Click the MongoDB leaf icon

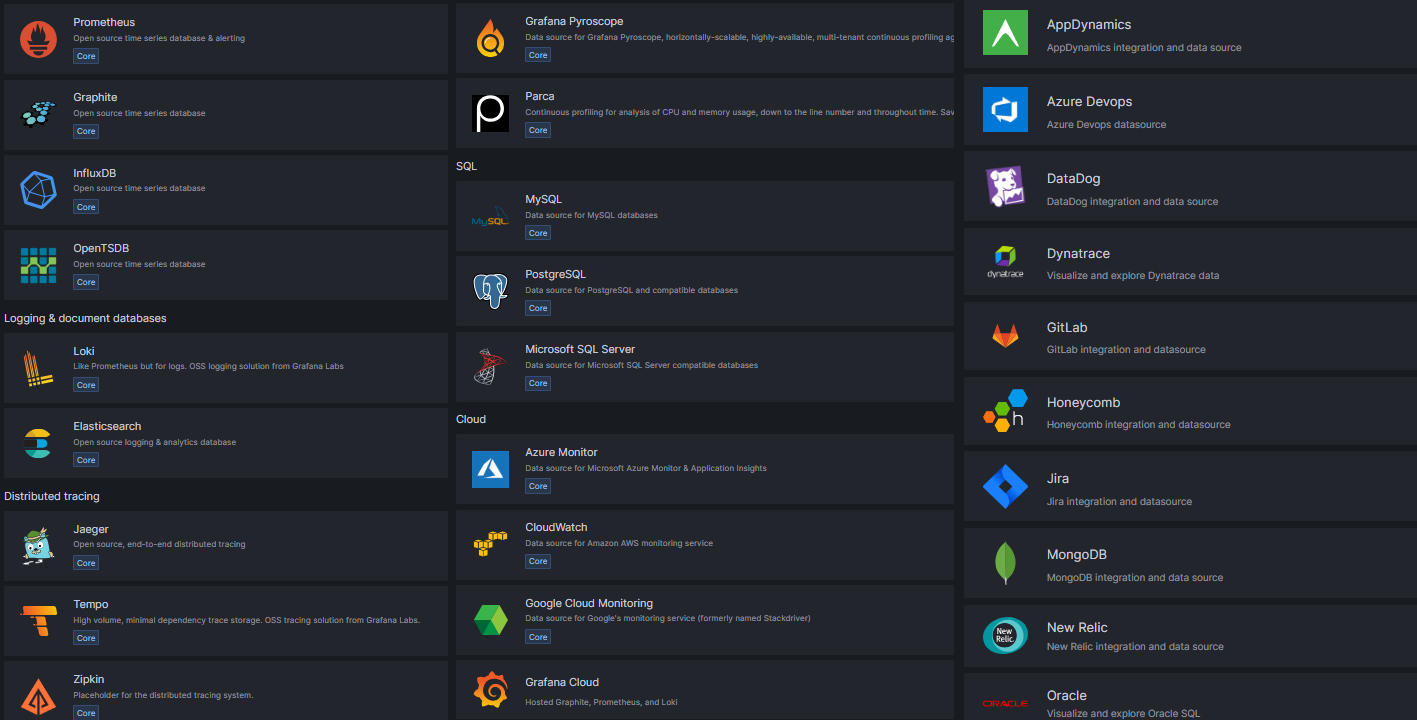click(x=1005, y=563)
